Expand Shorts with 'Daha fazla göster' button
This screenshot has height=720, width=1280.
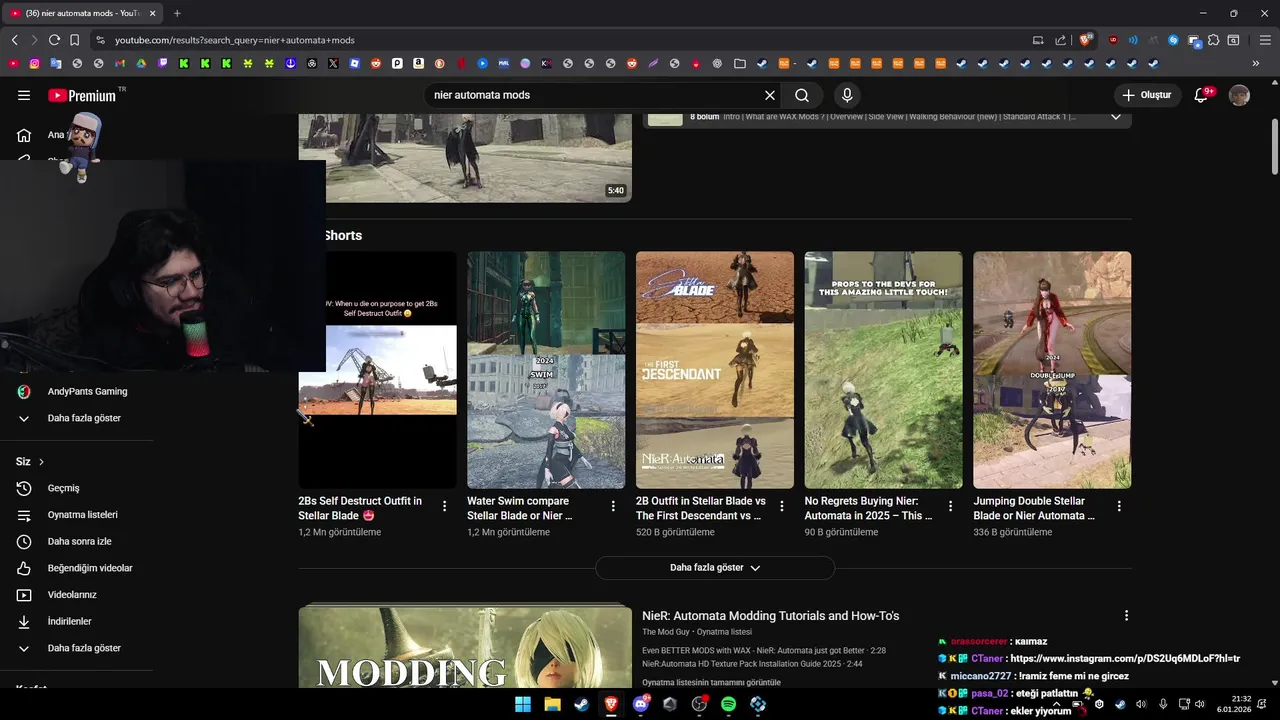click(x=715, y=568)
